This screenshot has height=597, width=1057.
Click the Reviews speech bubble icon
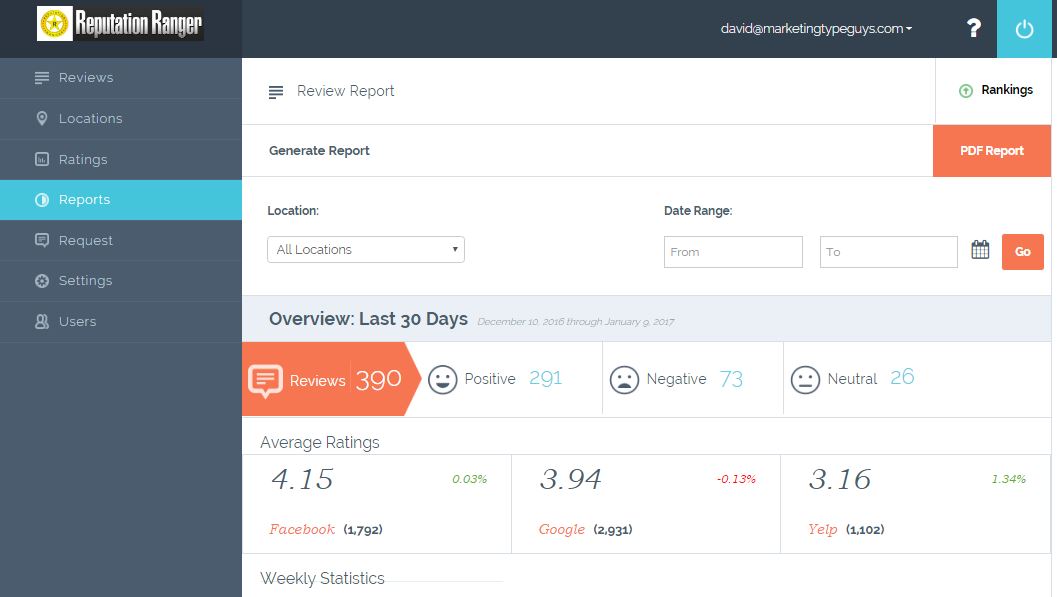coord(265,381)
